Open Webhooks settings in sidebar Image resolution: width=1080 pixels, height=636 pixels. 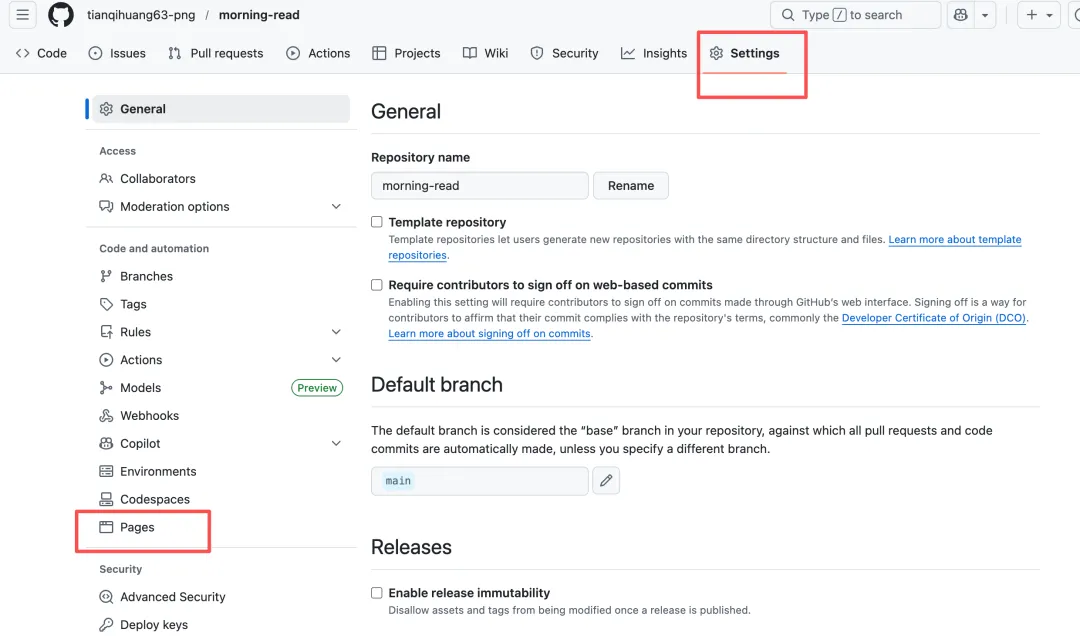point(149,416)
